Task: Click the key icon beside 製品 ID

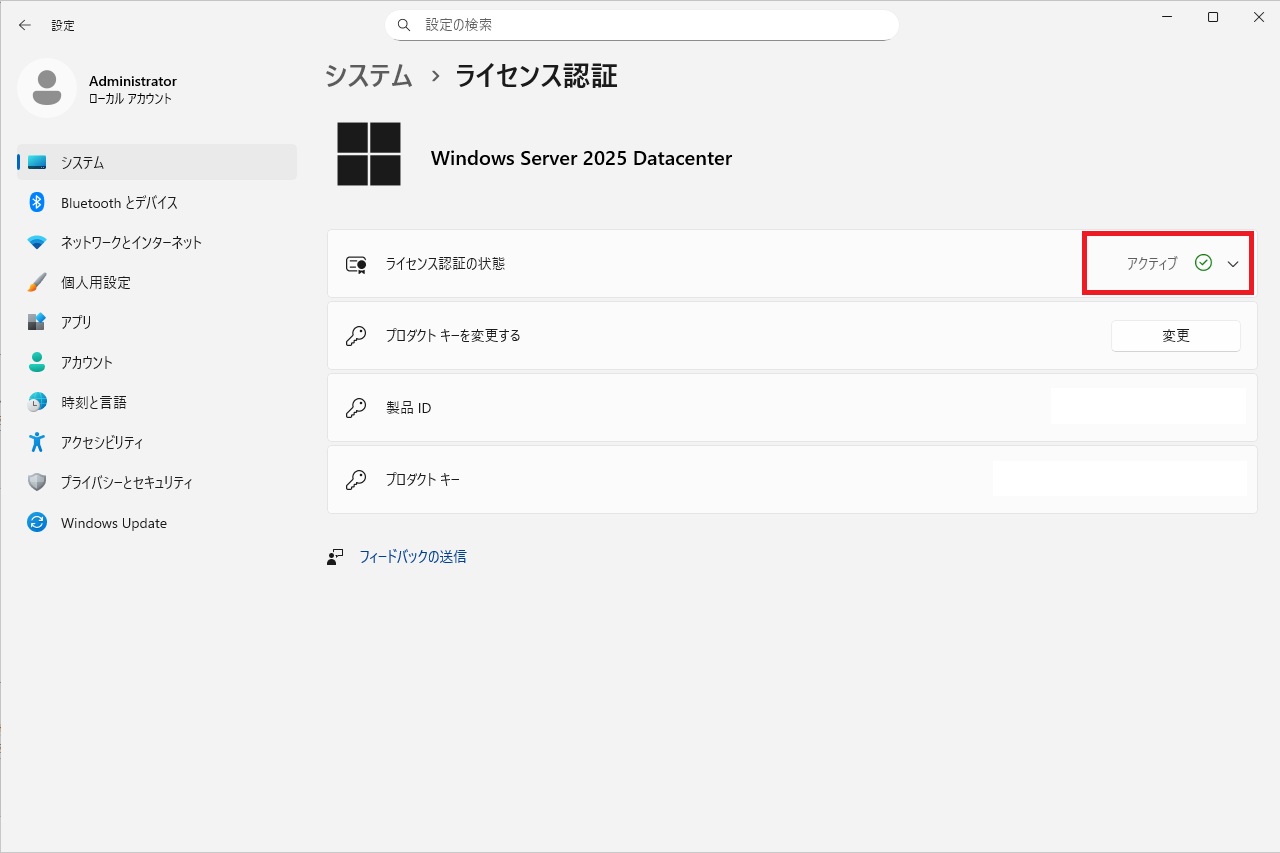Action: pos(356,408)
